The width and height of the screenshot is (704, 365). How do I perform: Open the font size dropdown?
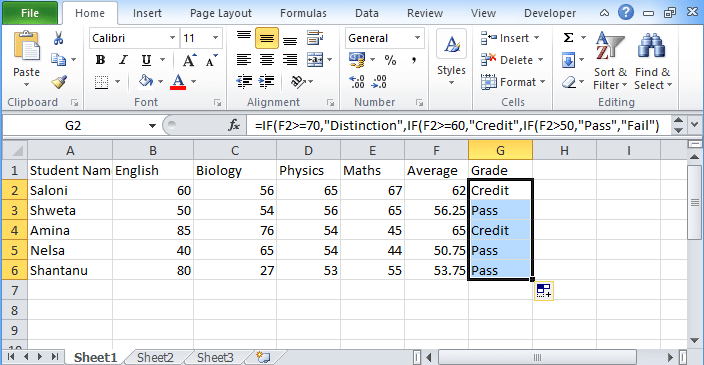(x=216, y=38)
